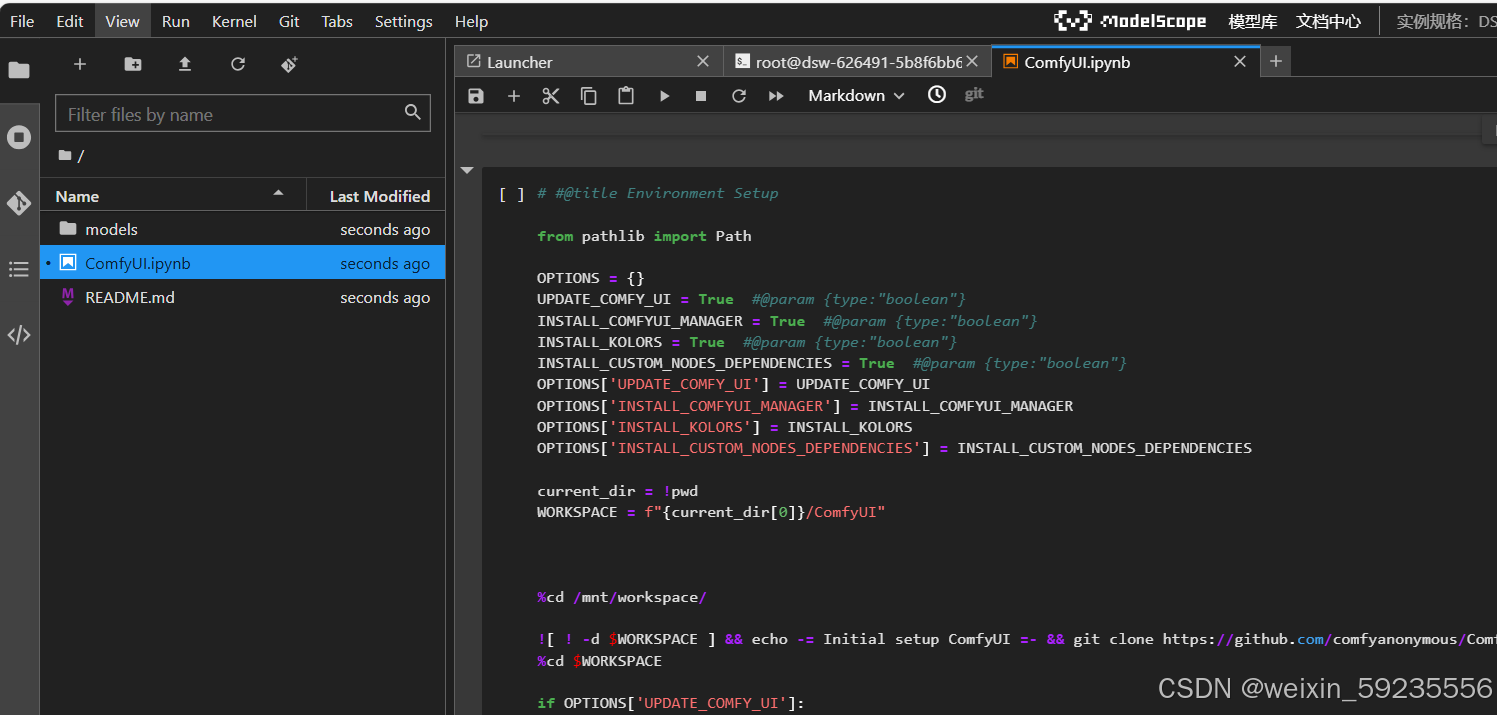Viewport: 1497px width, 715px height.
Task: Run the selected cell
Action: pos(664,96)
